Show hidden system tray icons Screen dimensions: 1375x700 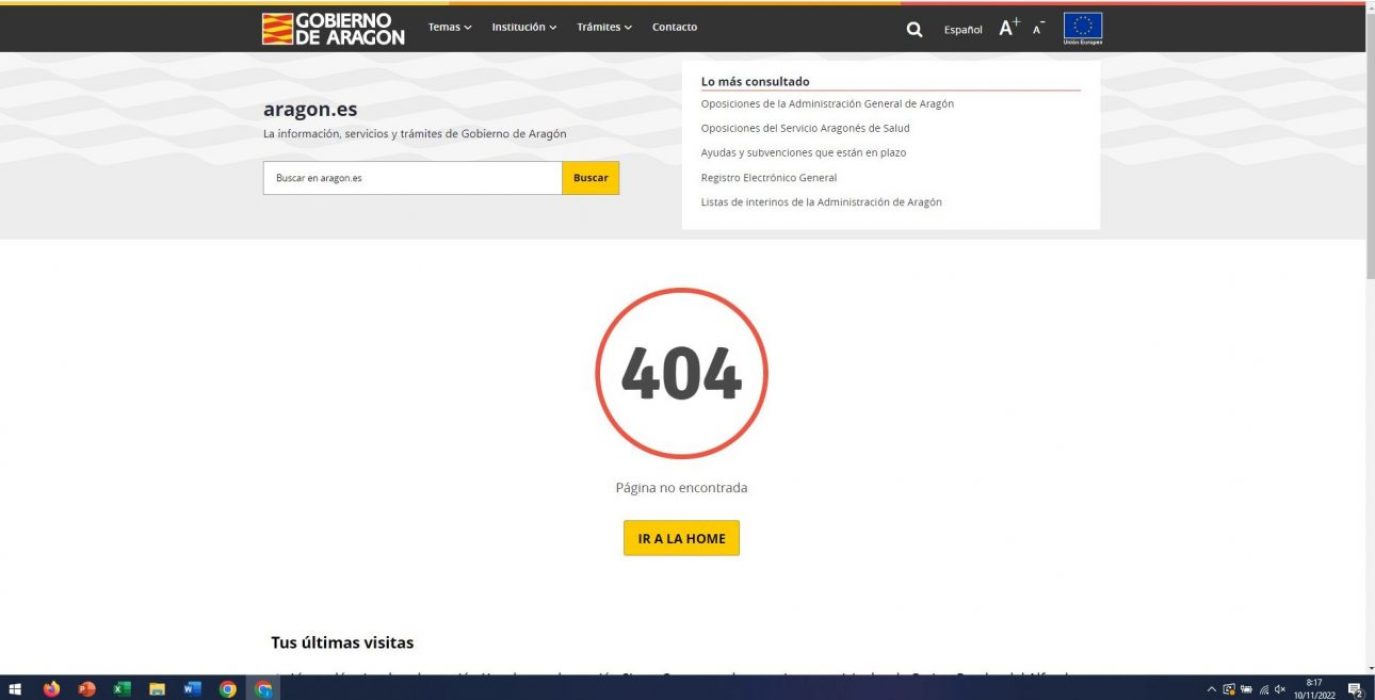(x=1212, y=689)
